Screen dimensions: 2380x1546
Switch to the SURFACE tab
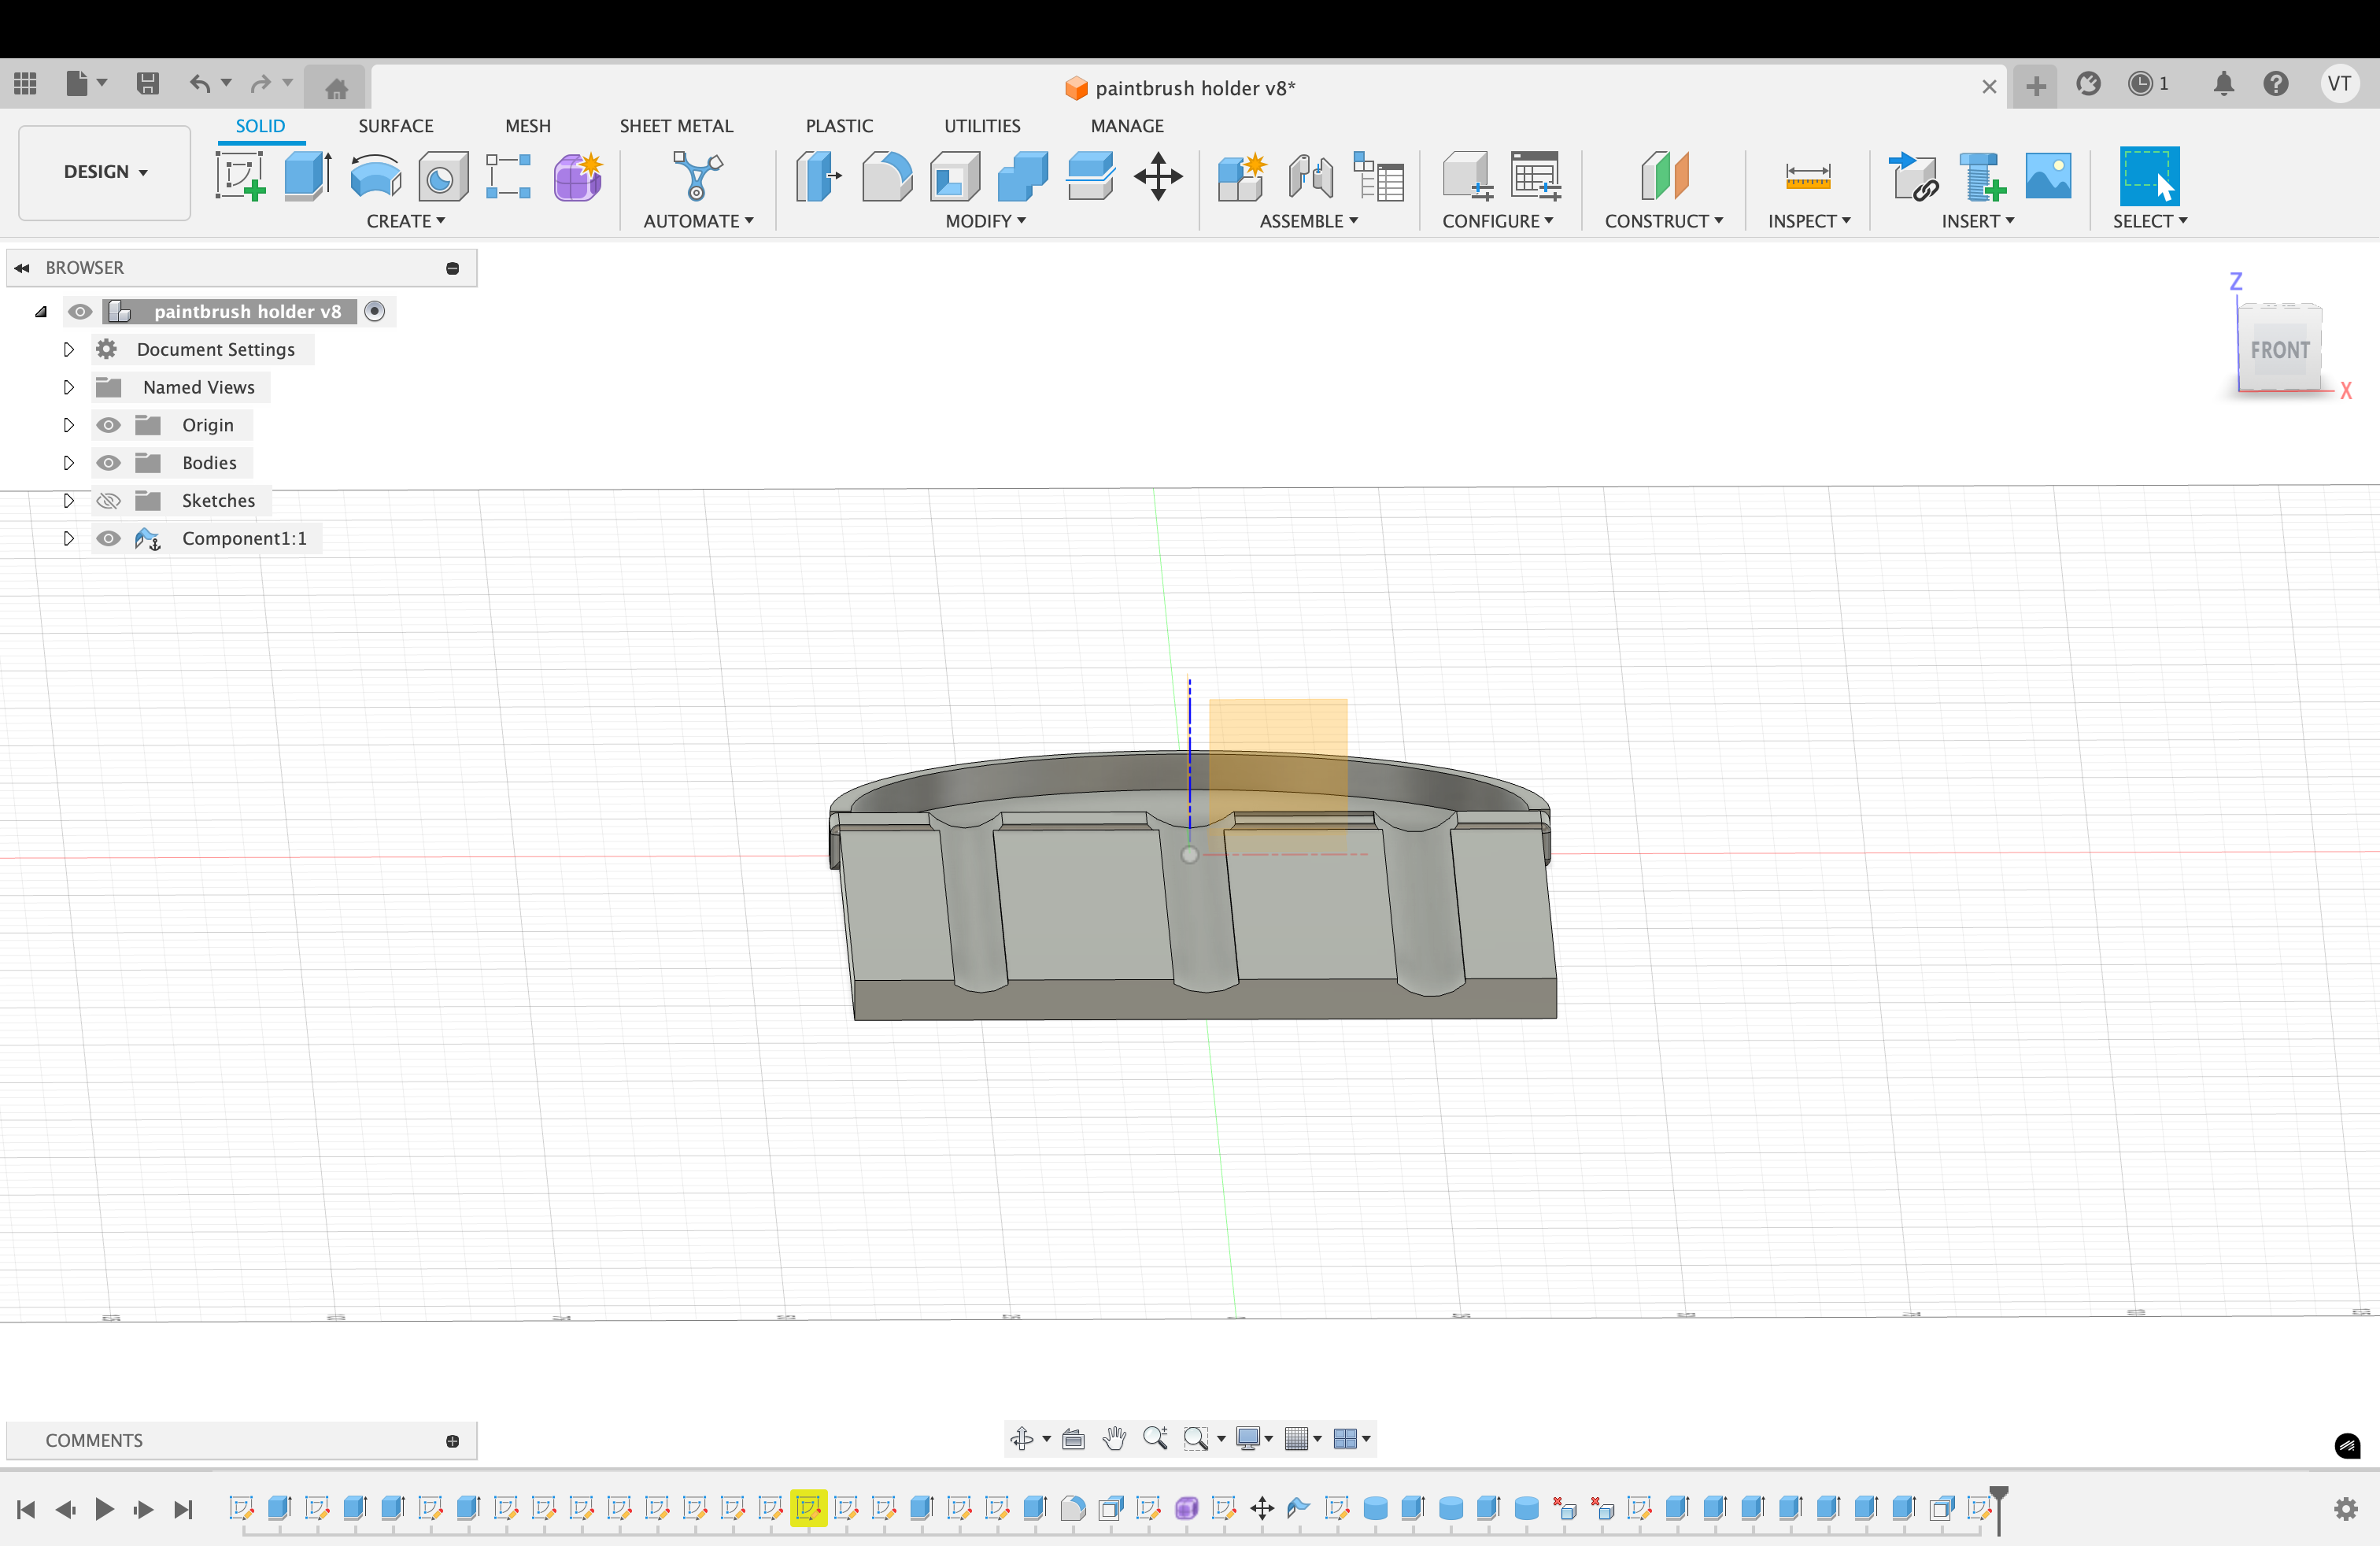[x=395, y=126]
